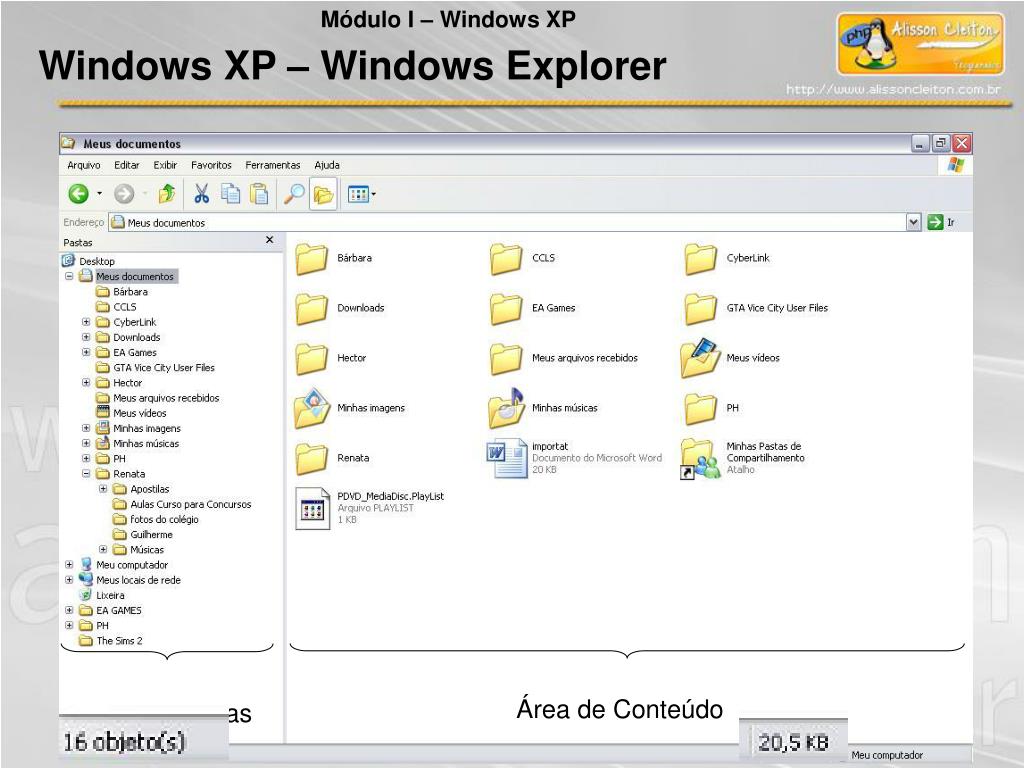
Task: Open the Back history dropdown arrow
Action: click(x=99, y=193)
